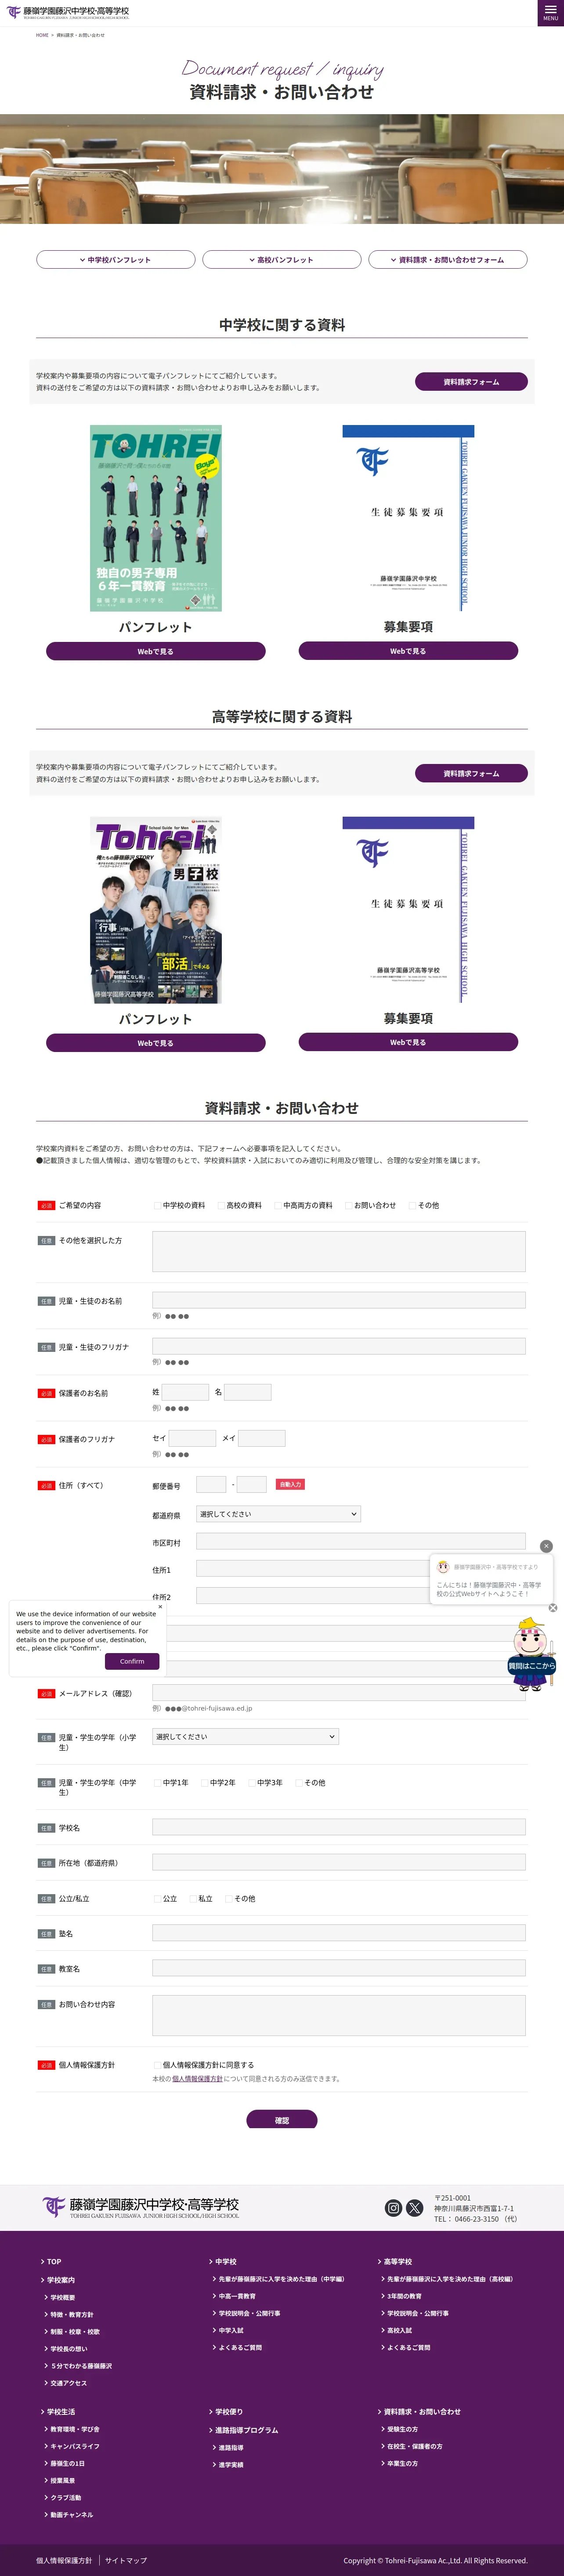
Task: Open the school's X (Twitter) icon
Action: point(414,2208)
